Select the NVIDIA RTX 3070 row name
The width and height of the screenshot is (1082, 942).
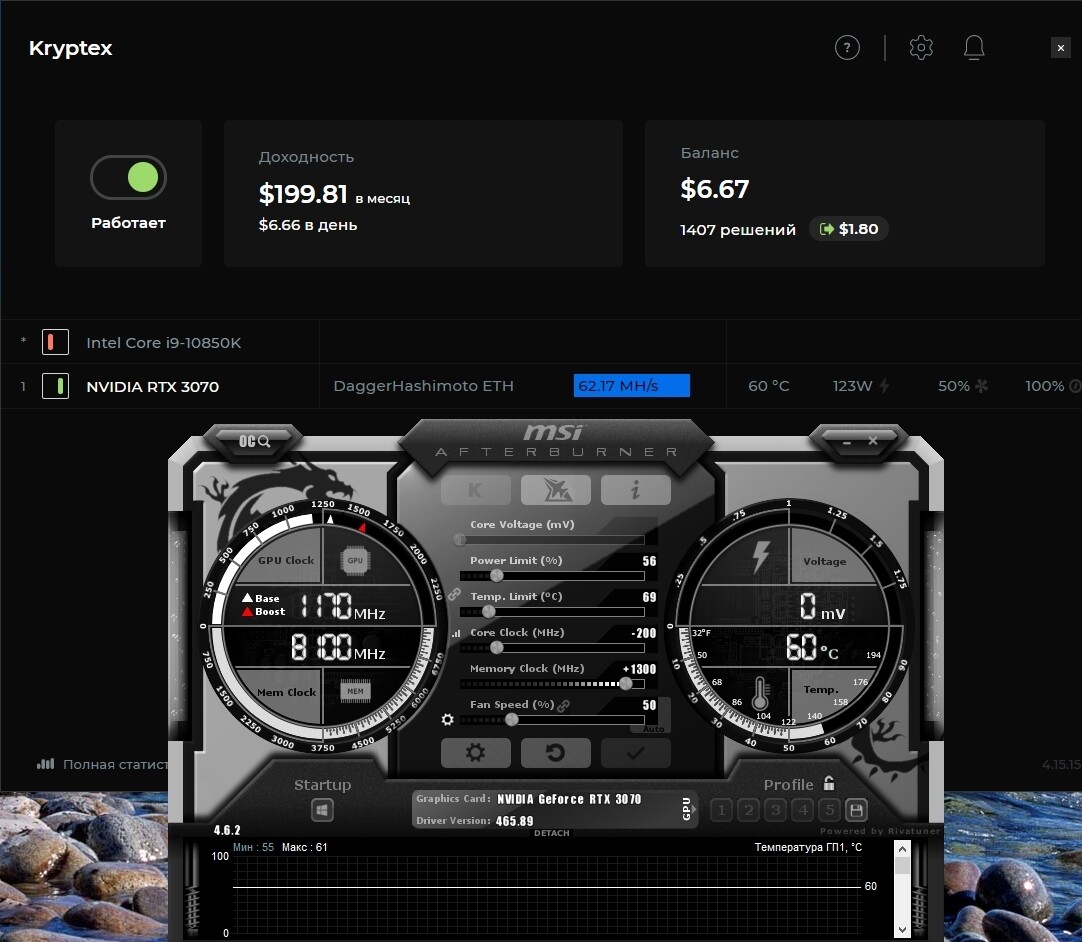point(153,386)
